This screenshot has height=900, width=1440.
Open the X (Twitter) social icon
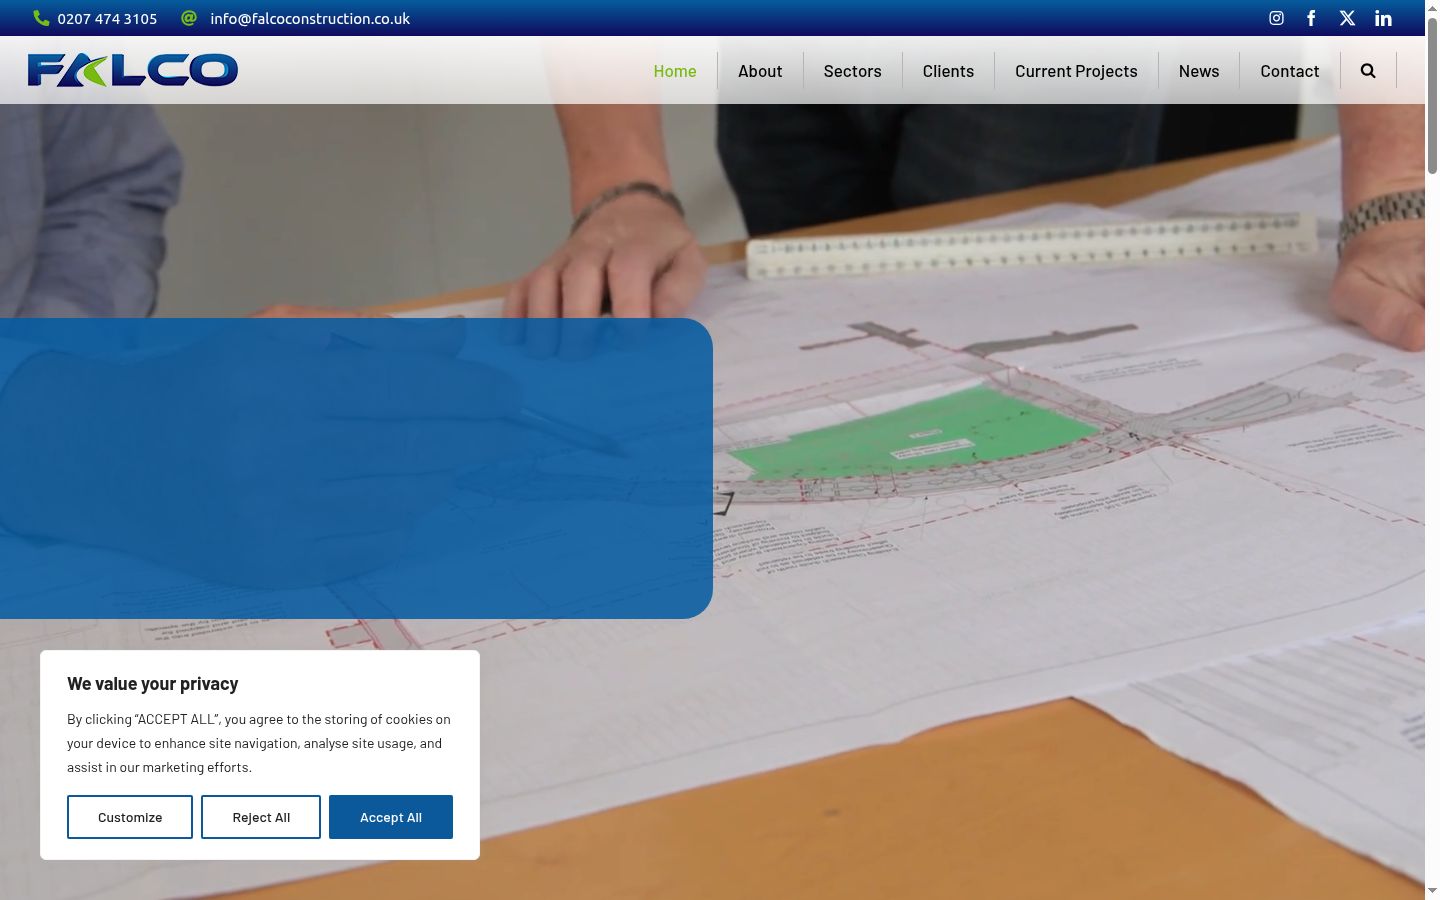click(1347, 18)
